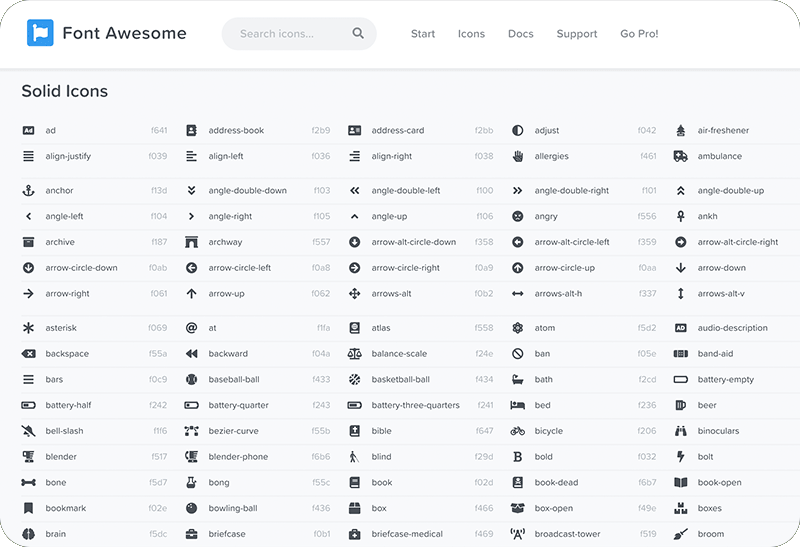
Task: Click the Font Awesome flag logo
Action: click(x=40, y=33)
